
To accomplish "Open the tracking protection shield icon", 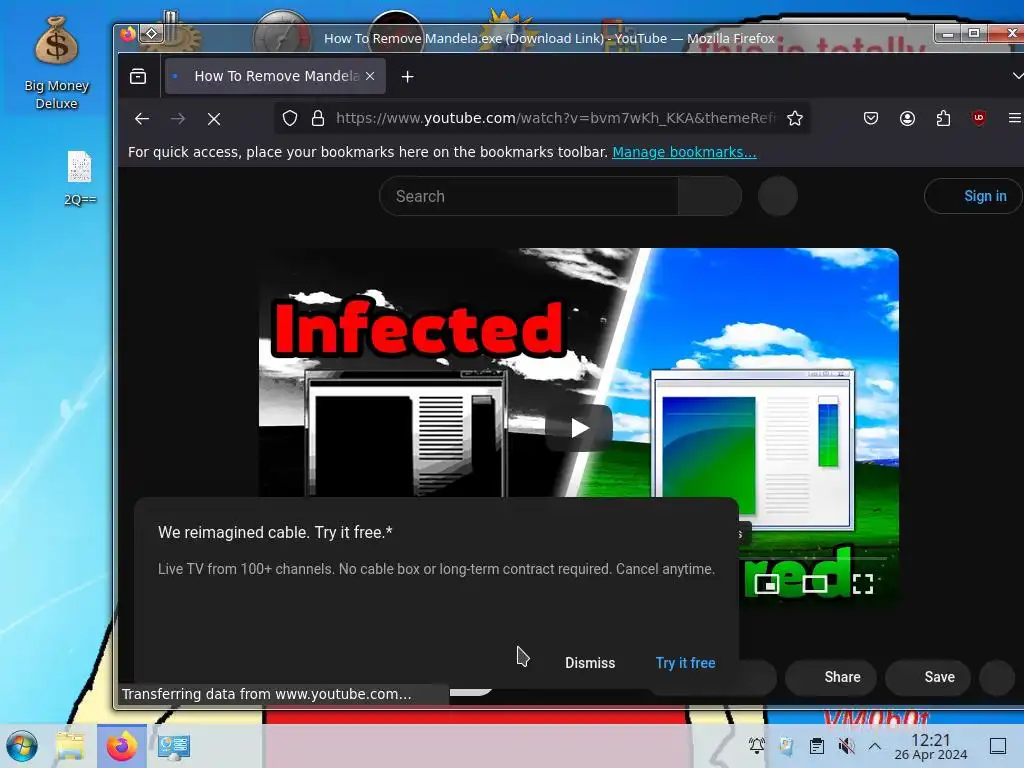I will point(290,118).
